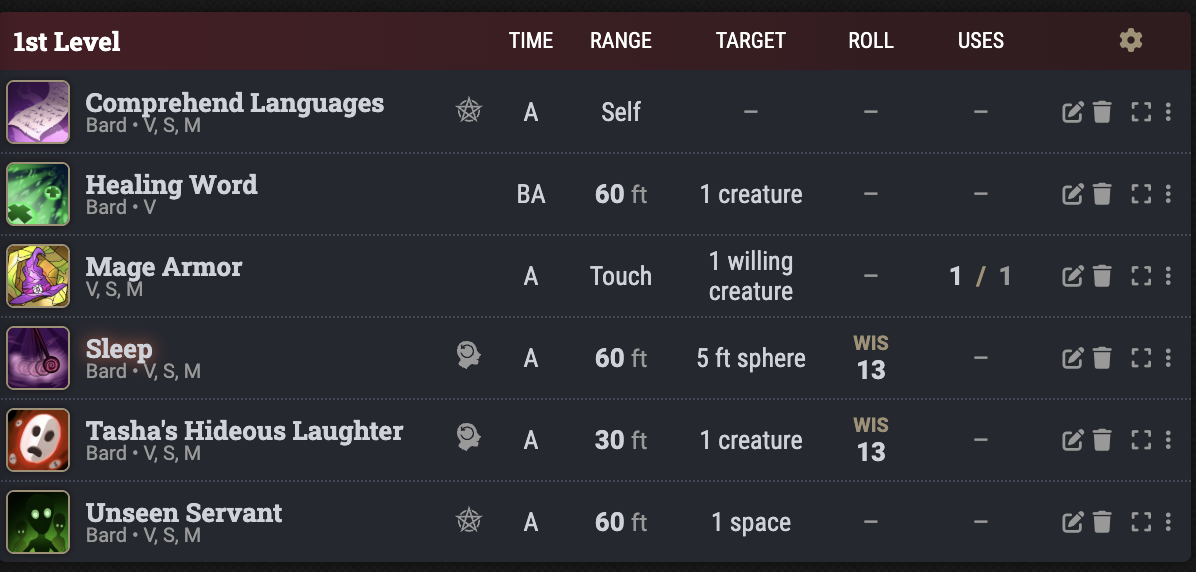This screenshot has width=1196, height=572.
Task: Click the Sleep spell name
Action: [119, 349]
